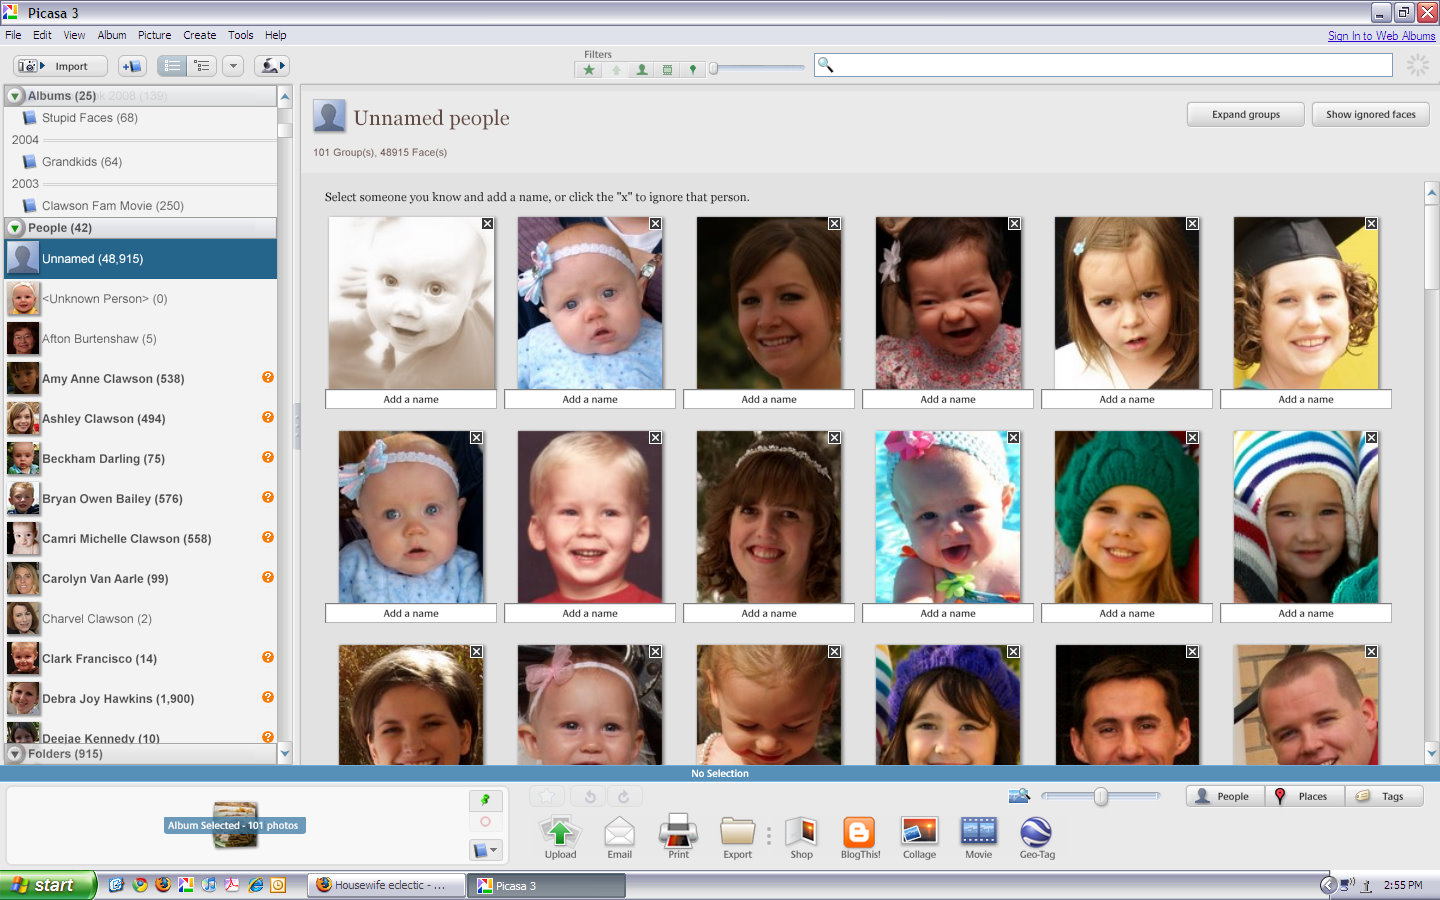Image resolution: width=1440 pixels, height=900 pixels.
Task: Toggle the faces-only filter
Action: [x=642, y=69]
